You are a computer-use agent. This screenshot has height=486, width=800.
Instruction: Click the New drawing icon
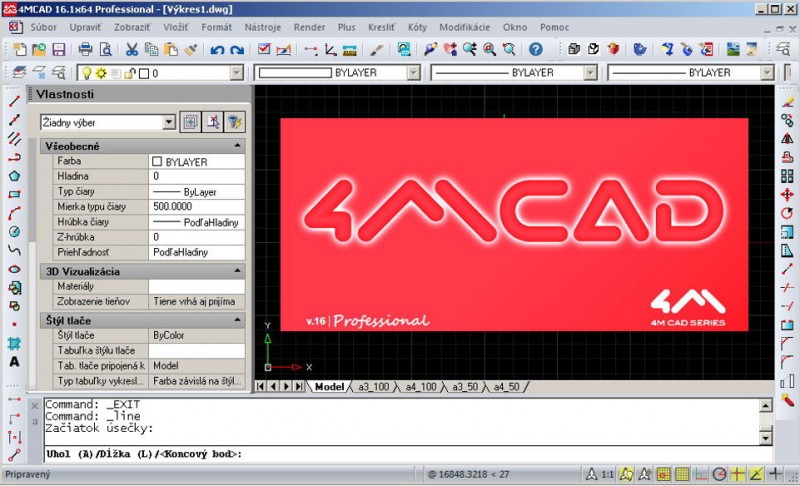[x=19, y=49]
